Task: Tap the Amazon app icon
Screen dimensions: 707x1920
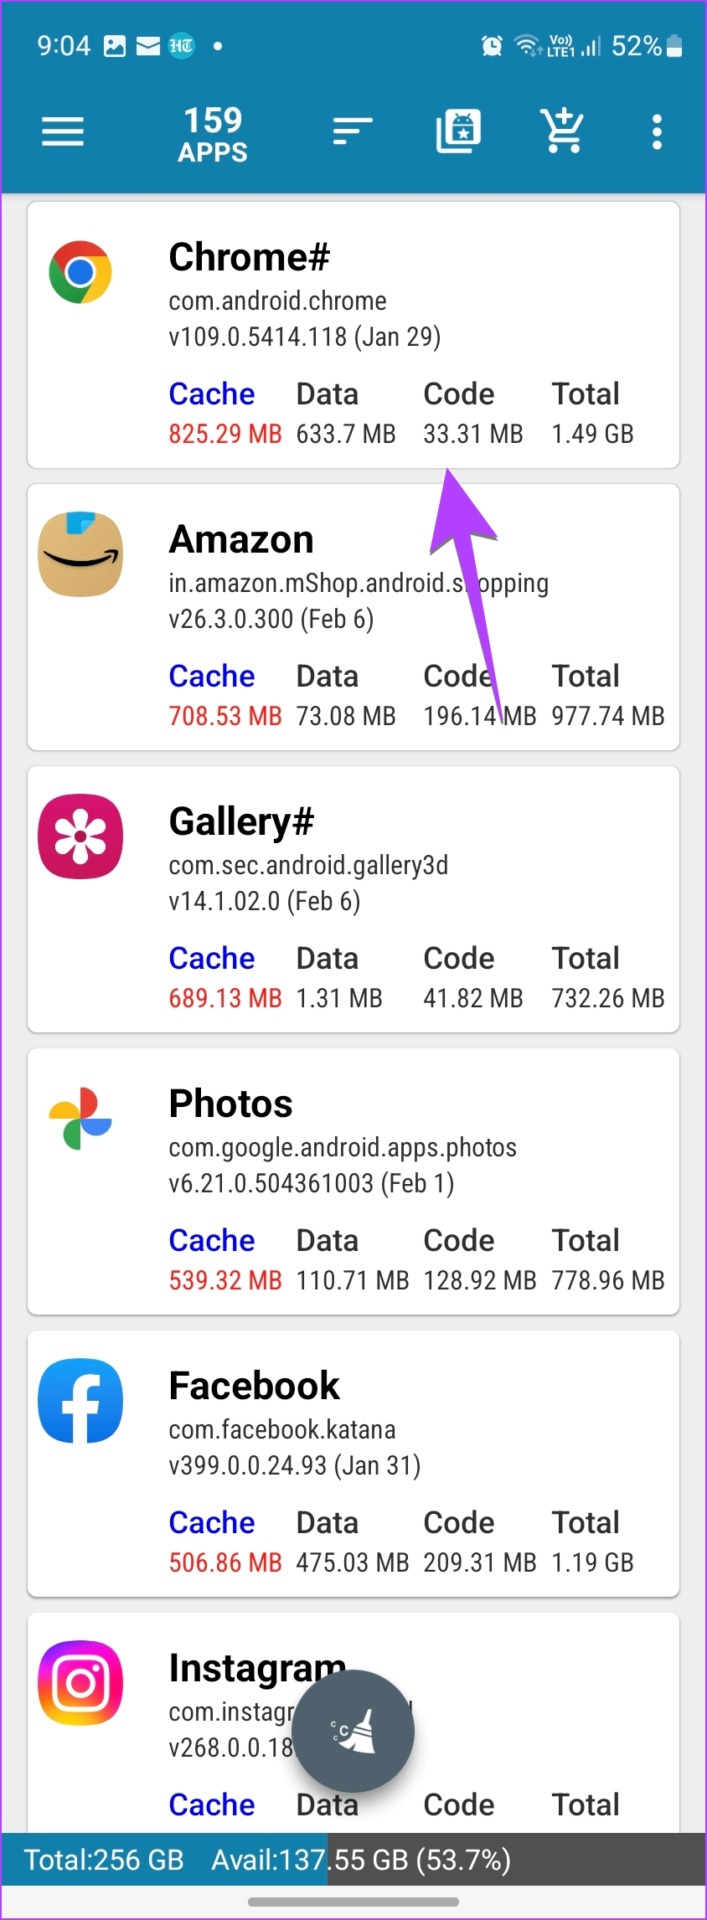Action: coord(80,554)
